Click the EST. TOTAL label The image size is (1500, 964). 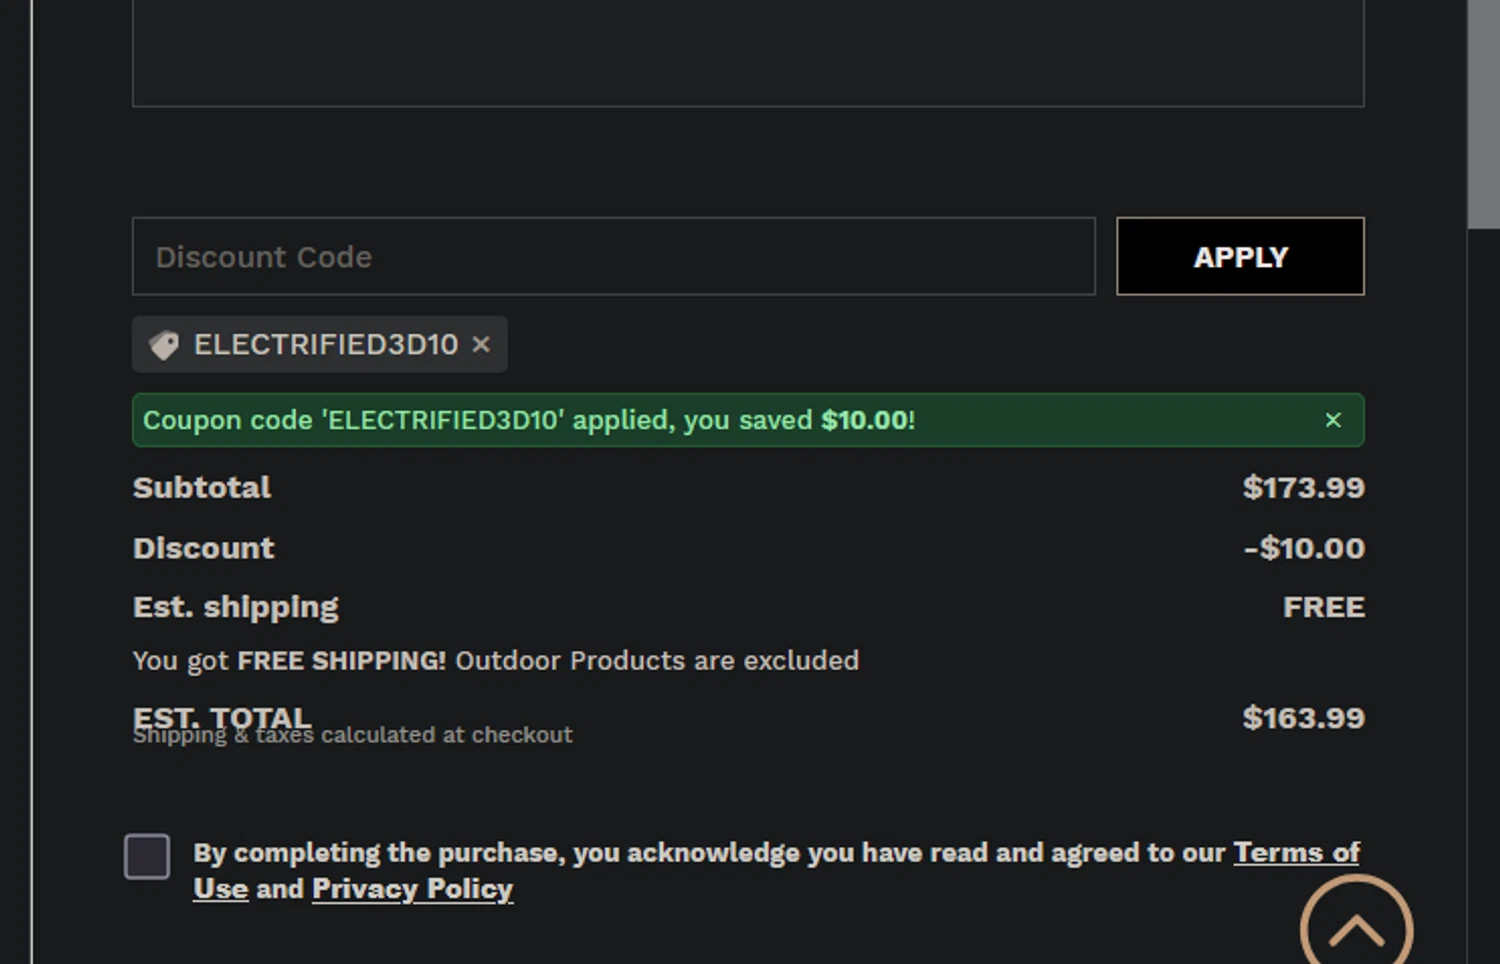tap(222, 714)
